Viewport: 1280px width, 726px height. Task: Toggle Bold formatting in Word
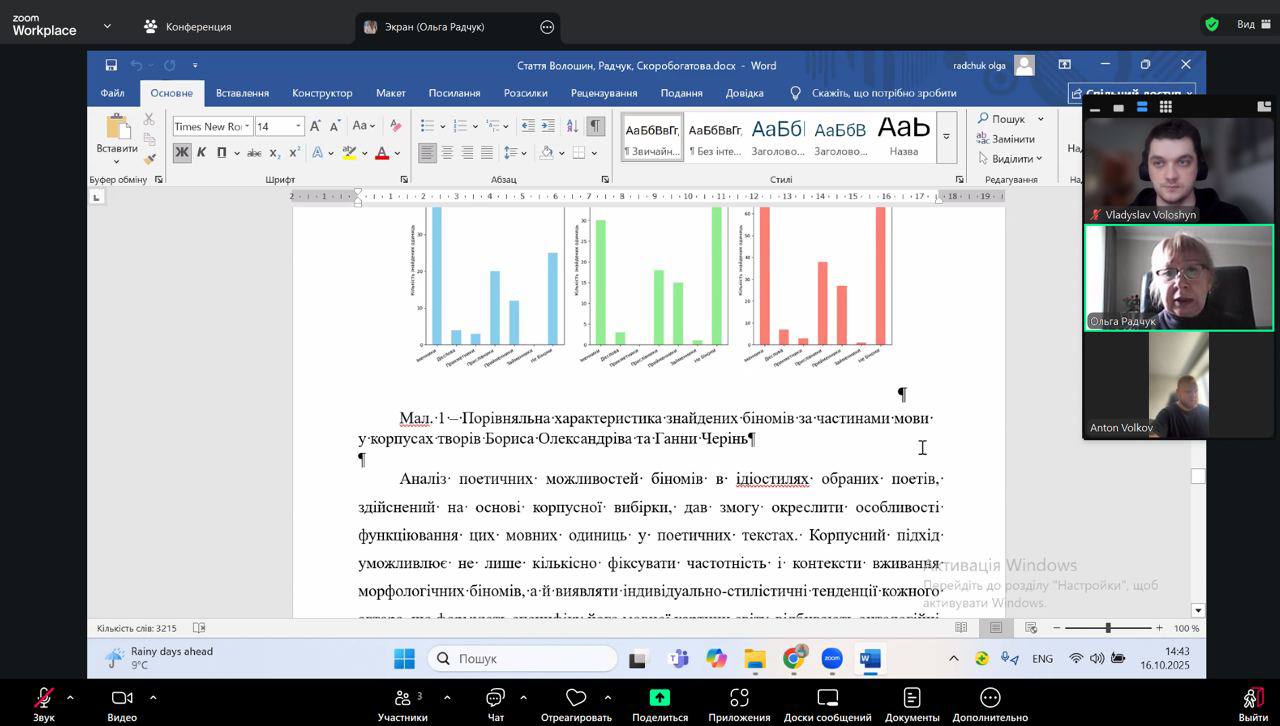(x=181, y=153)
